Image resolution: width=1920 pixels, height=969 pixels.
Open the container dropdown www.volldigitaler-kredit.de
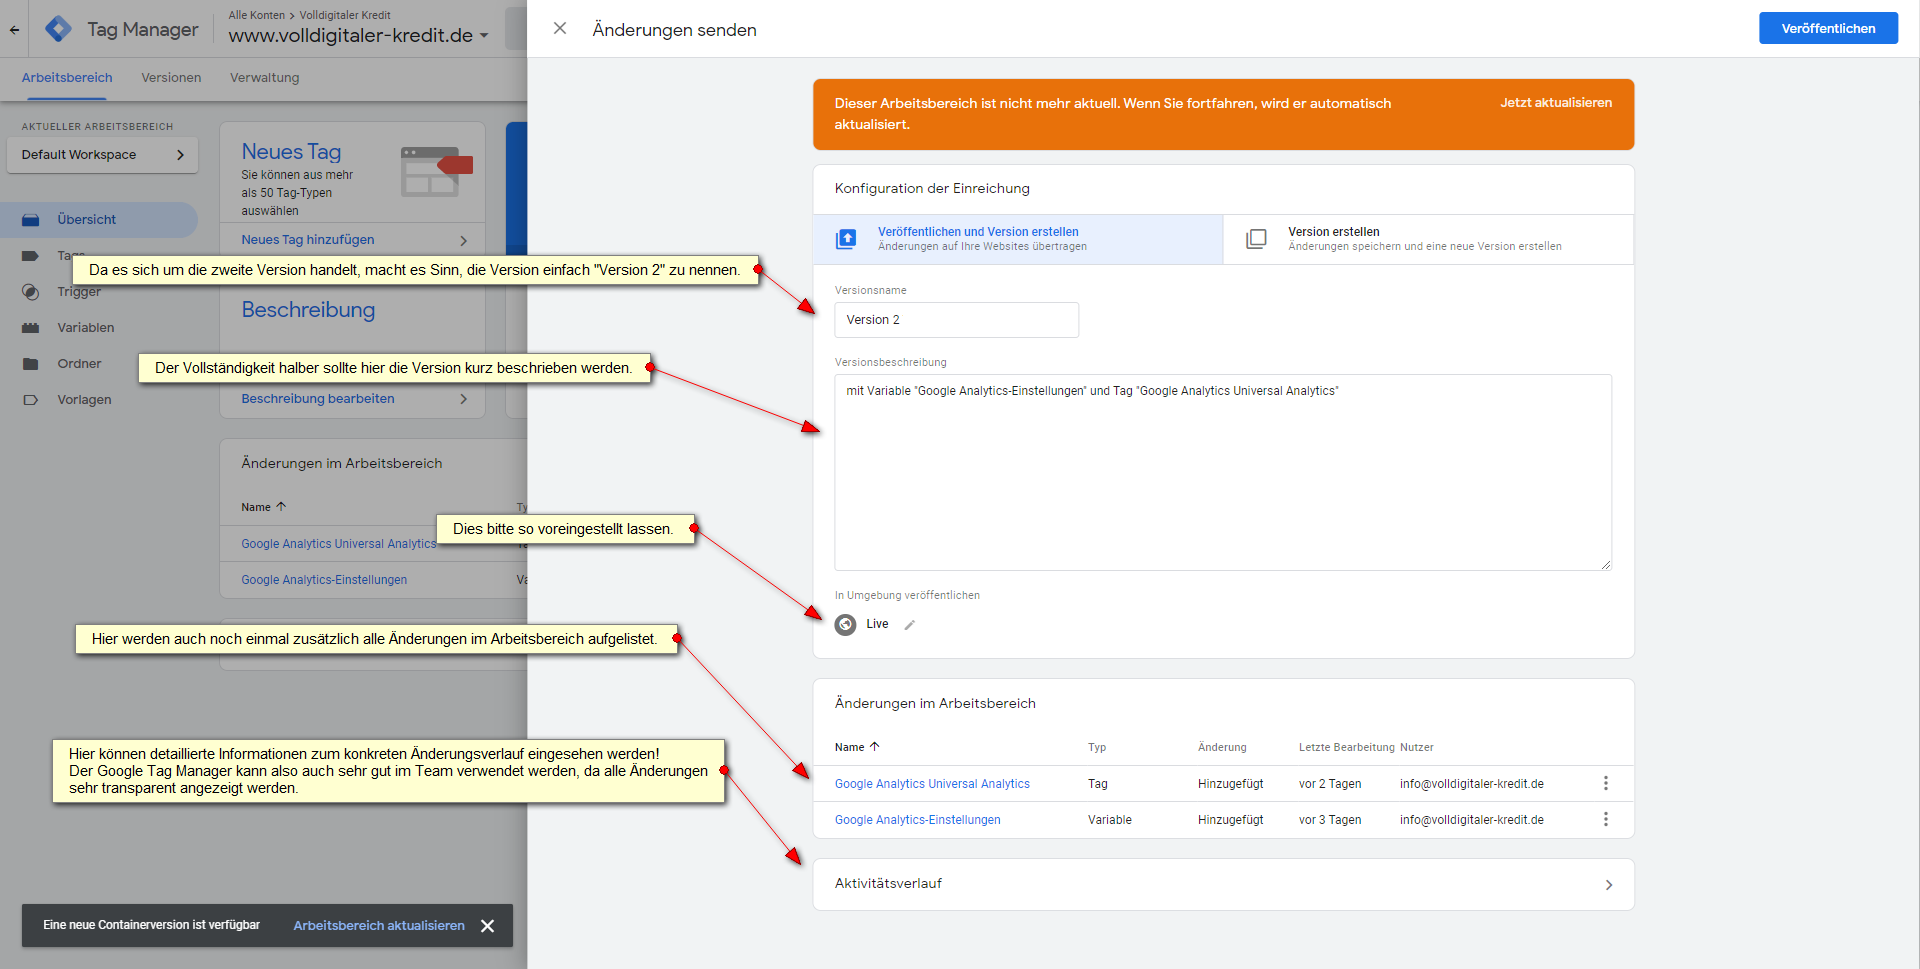coord(358,35)
